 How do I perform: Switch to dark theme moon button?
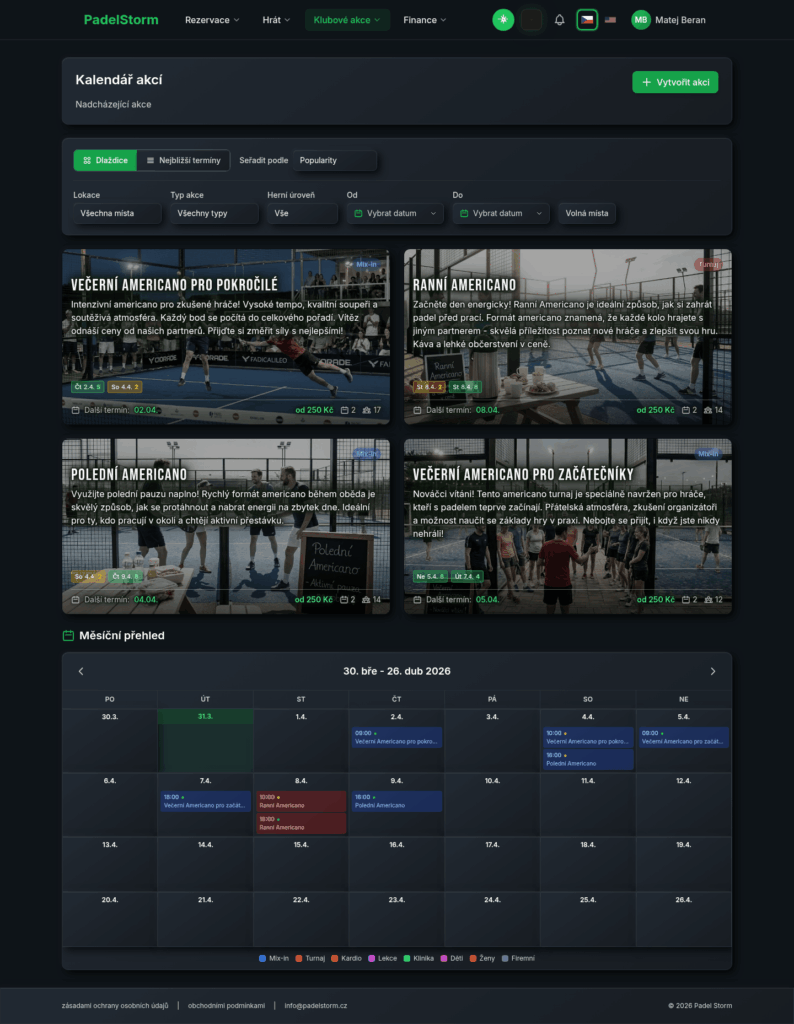point(531,20)
